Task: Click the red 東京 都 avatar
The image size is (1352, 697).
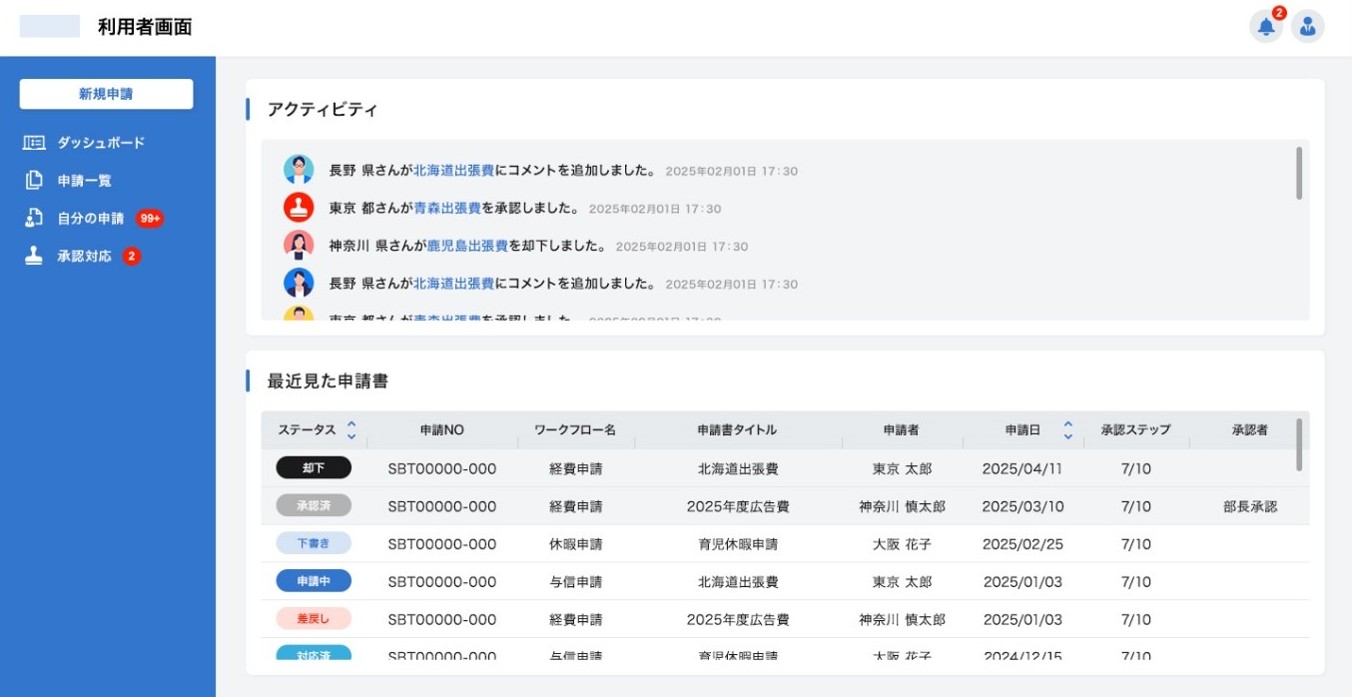Action: point(298,208)
